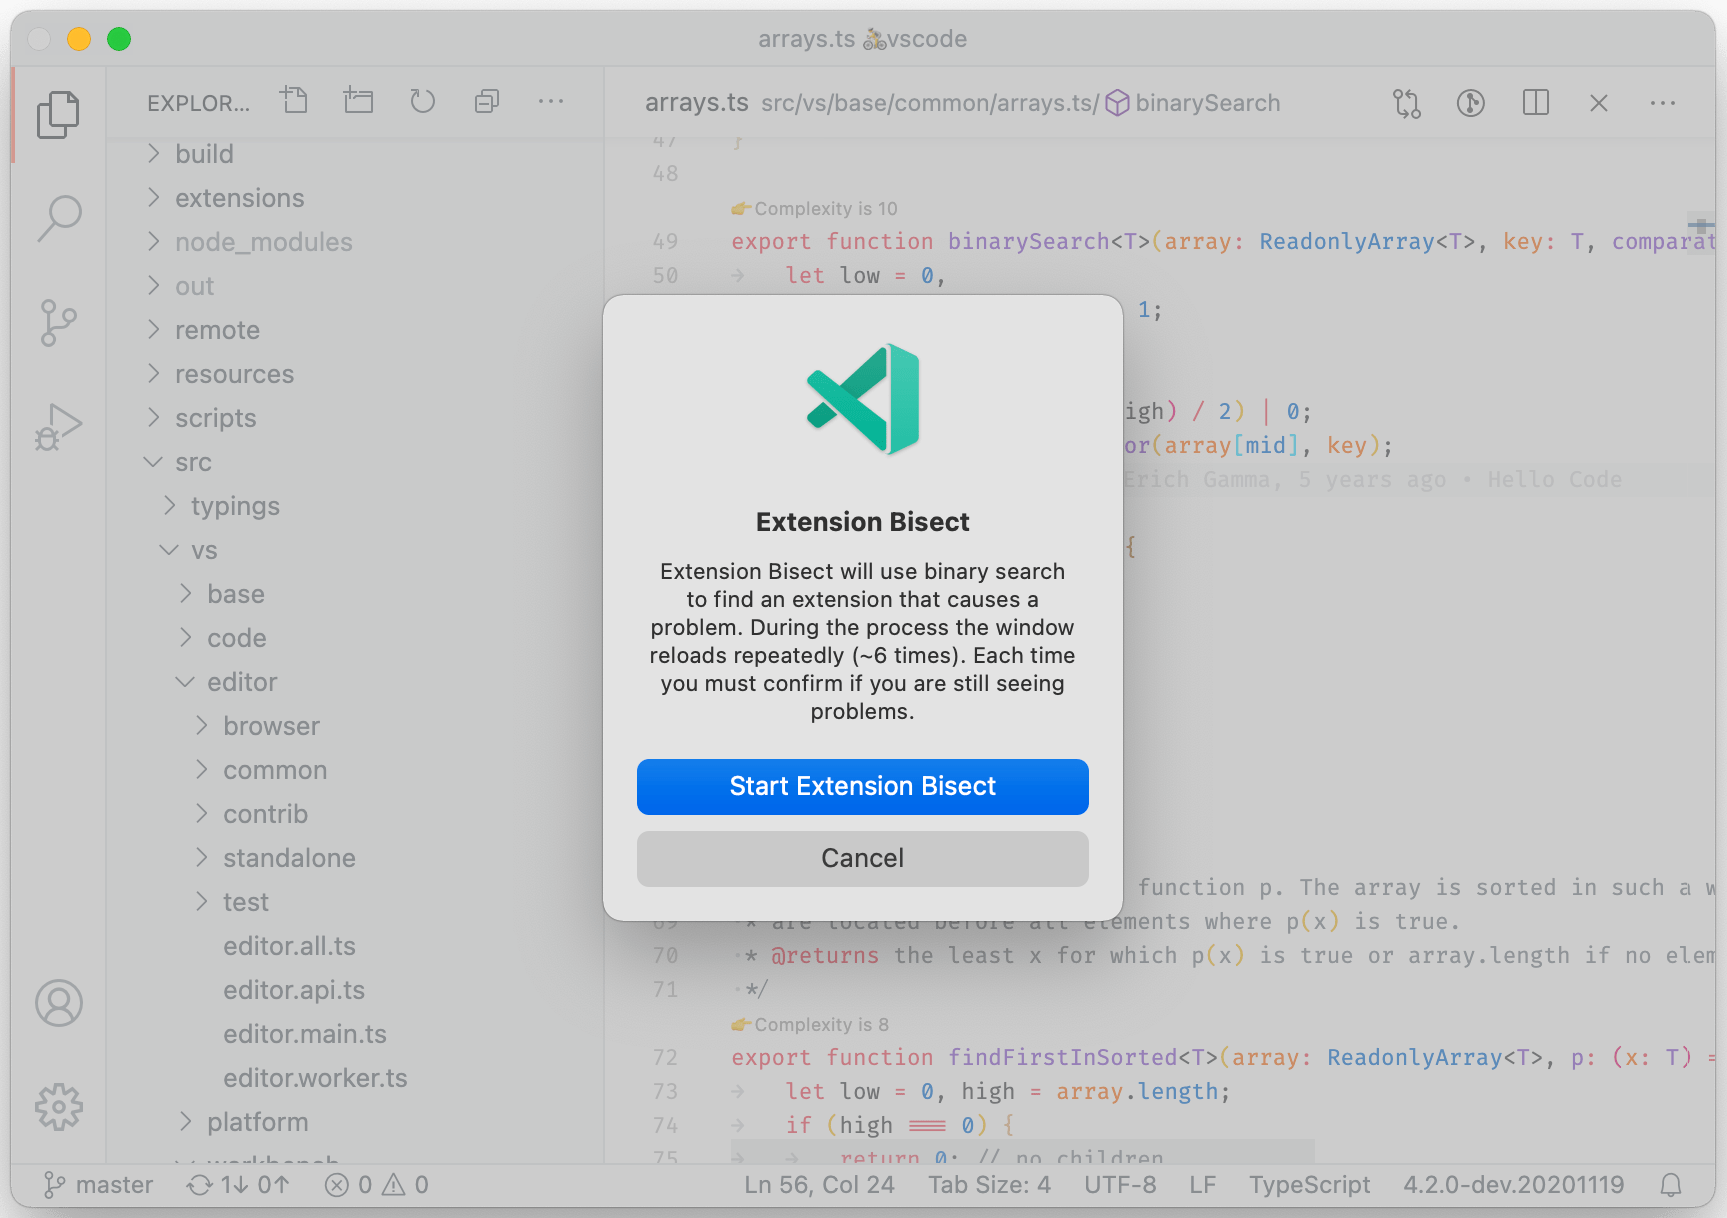Click New File icon in Explorer
The image size is (1727, 1218).
pos(295,101)
